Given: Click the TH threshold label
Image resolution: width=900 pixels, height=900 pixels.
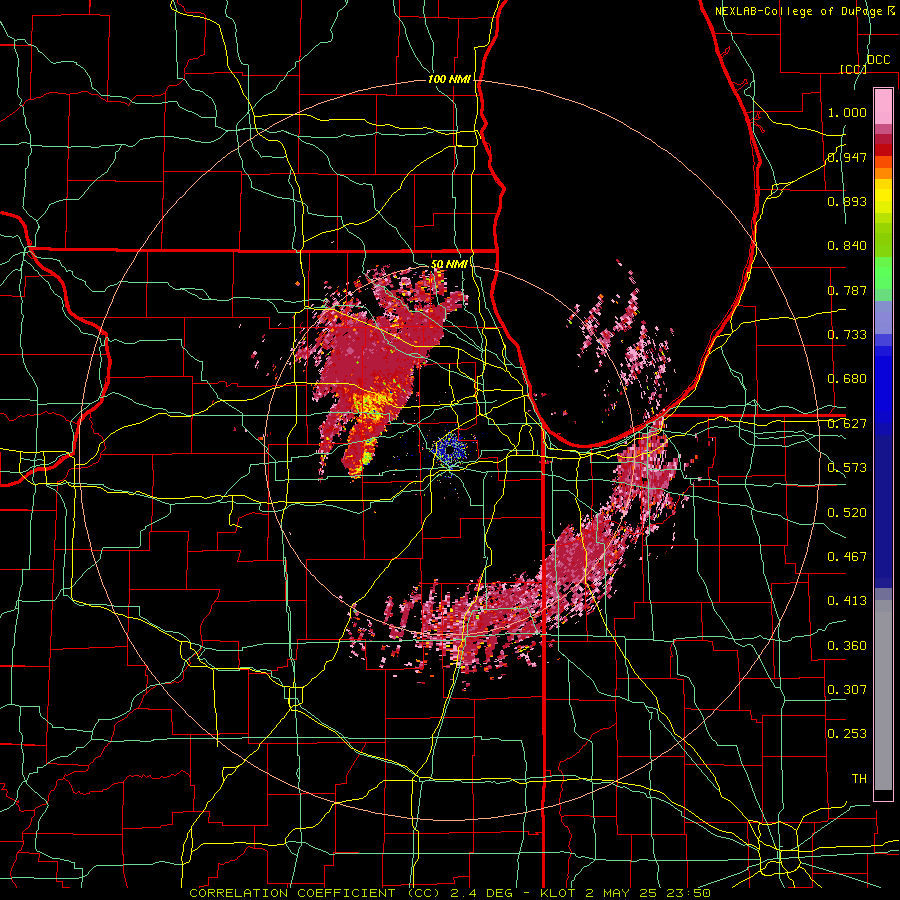Looking at the screenshot, I should [x=859, y=779].
